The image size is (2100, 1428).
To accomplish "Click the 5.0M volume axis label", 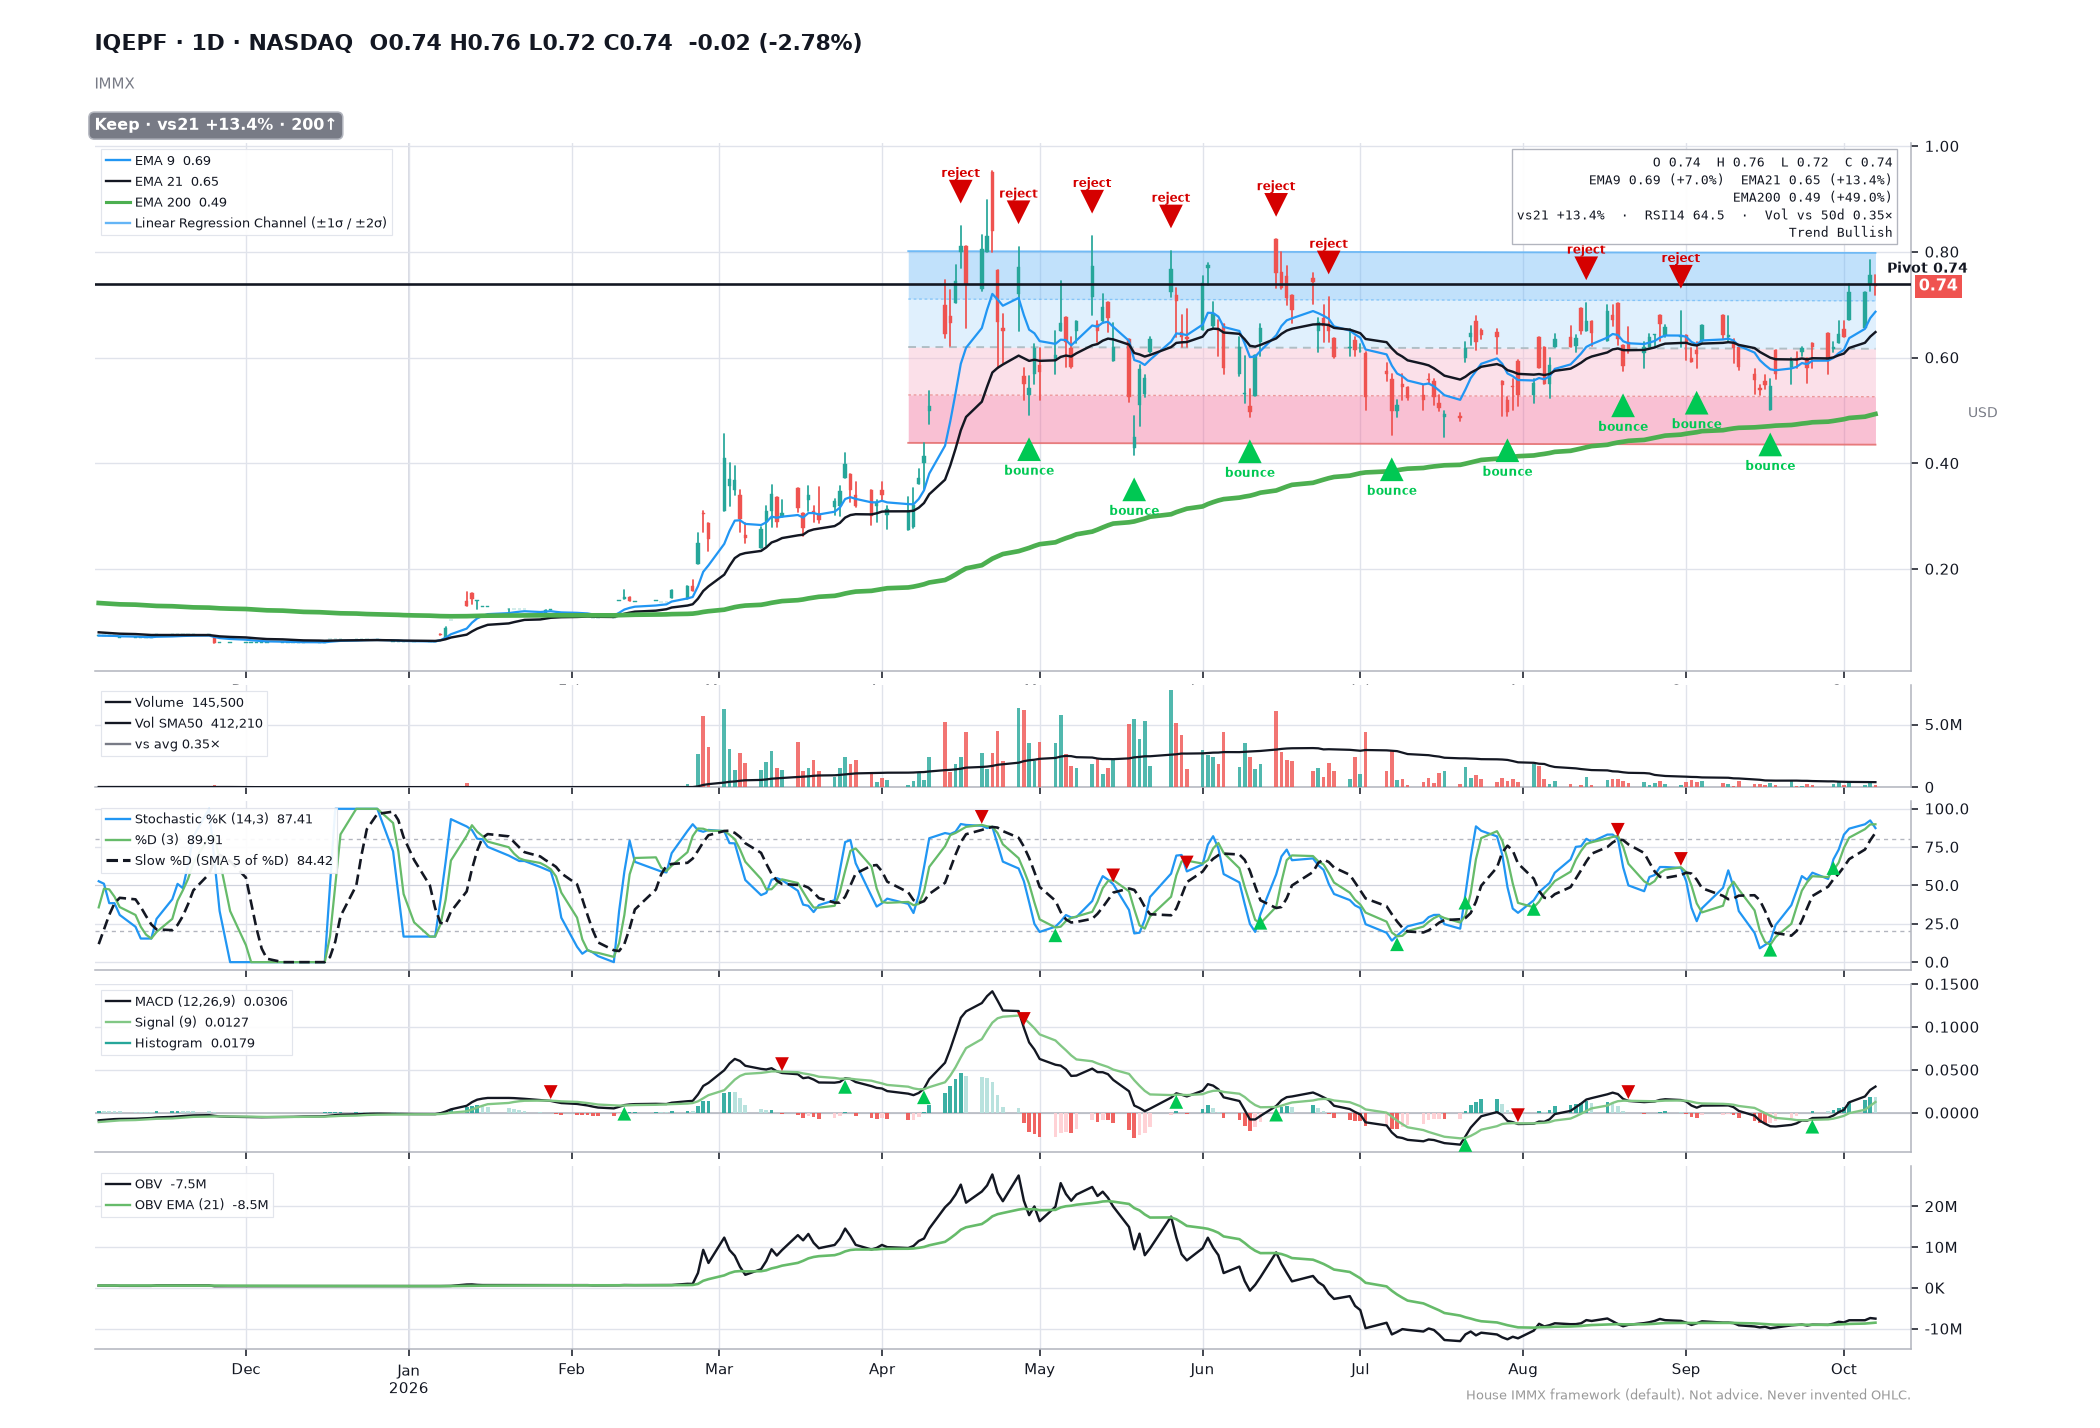I will pyautogui.click(x=1943, y=725).
